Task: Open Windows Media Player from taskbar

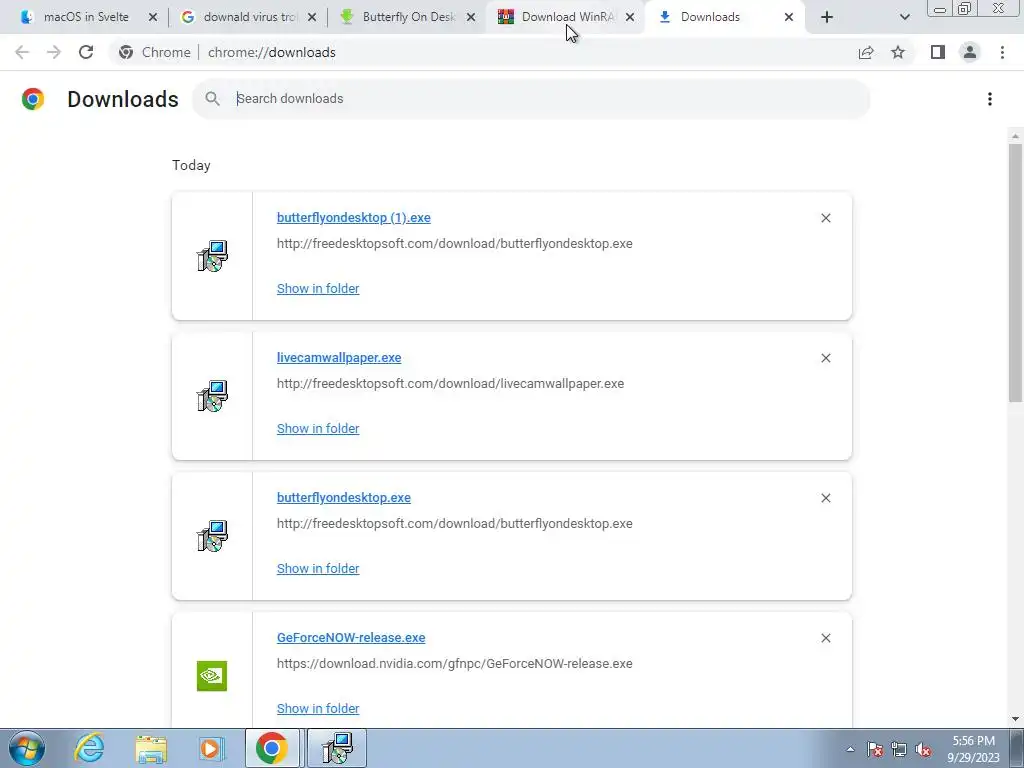Action: pyautogui.click(x=210, y=748)
